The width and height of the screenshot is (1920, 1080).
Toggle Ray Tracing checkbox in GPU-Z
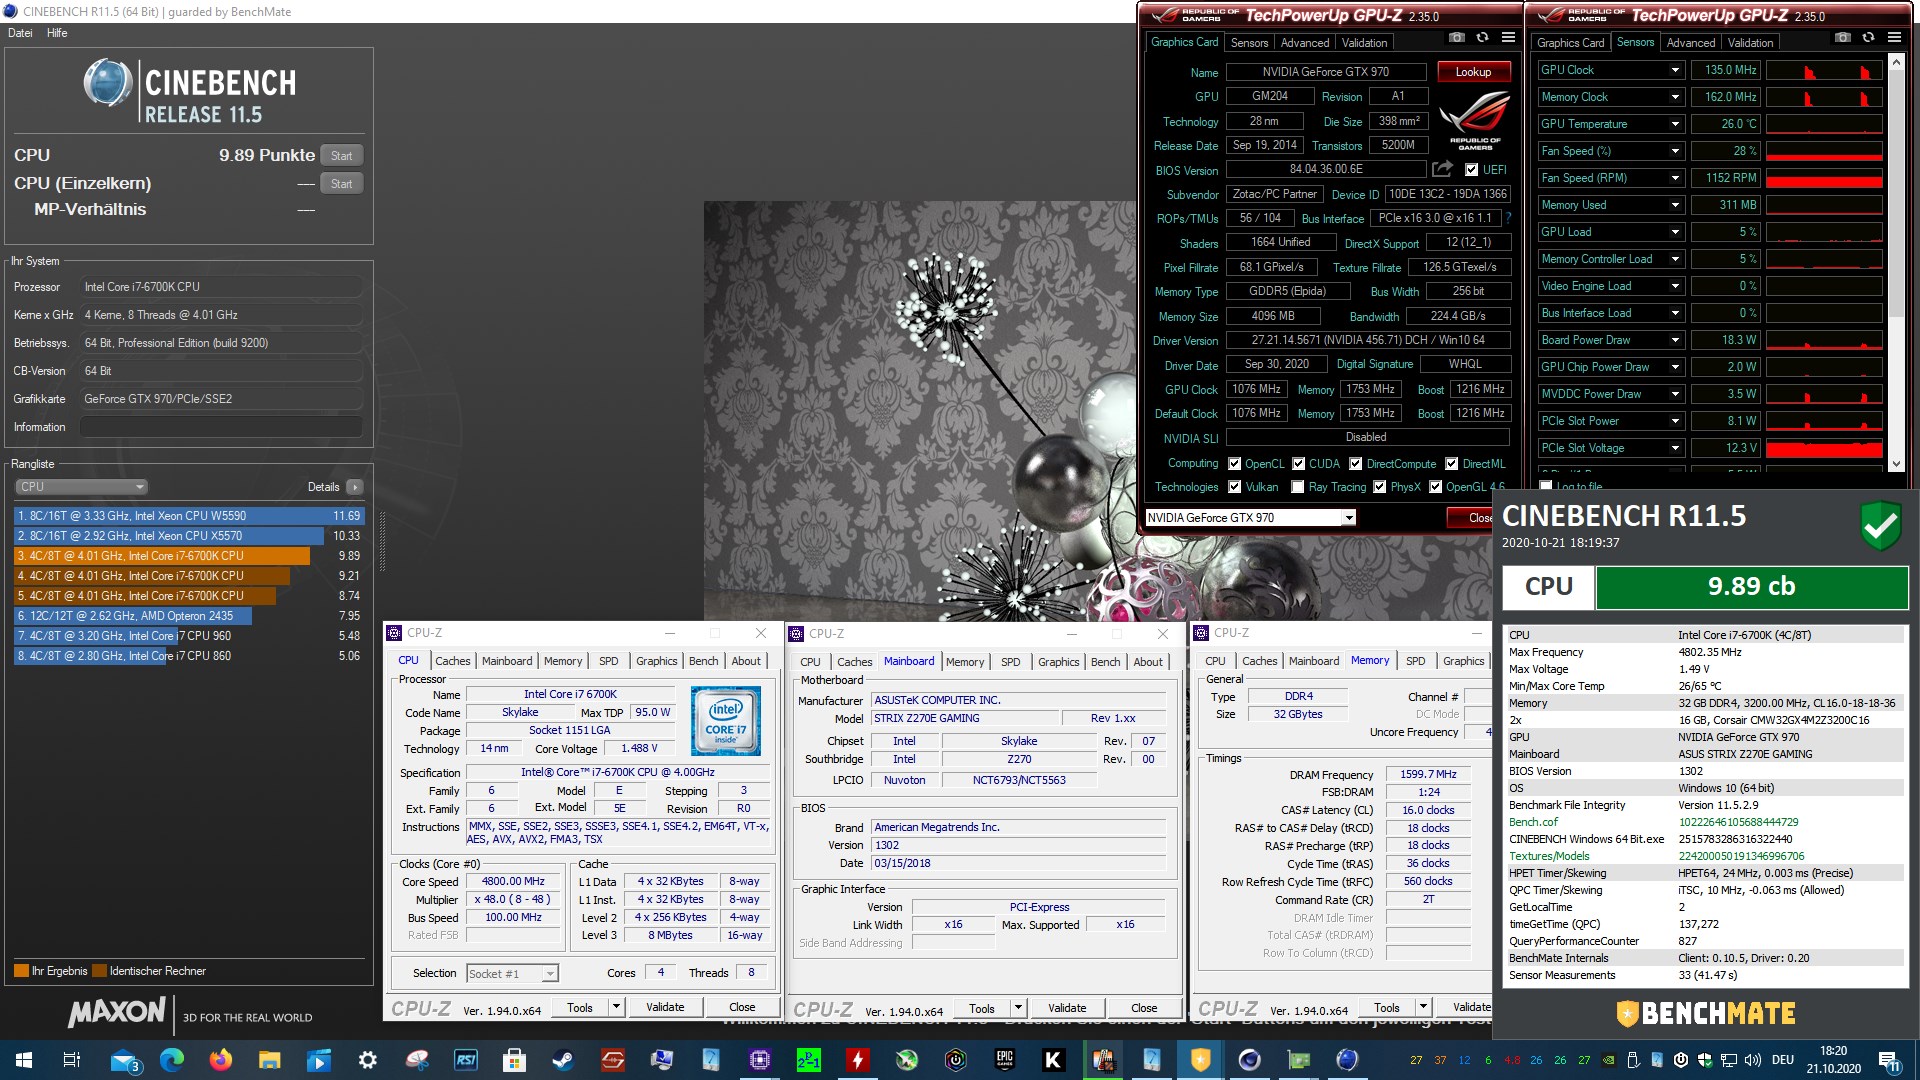click(1297, 487)
